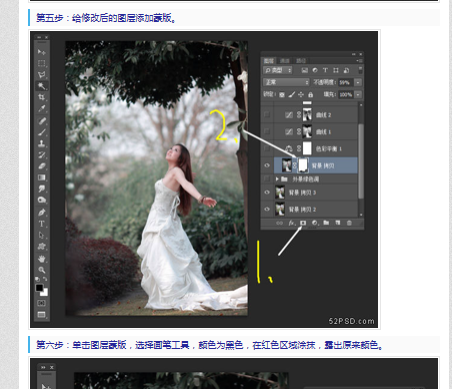Hide the 背景 拷贝 3 layer
Viewport: 452px width, 389px height.
click(267, 192)
